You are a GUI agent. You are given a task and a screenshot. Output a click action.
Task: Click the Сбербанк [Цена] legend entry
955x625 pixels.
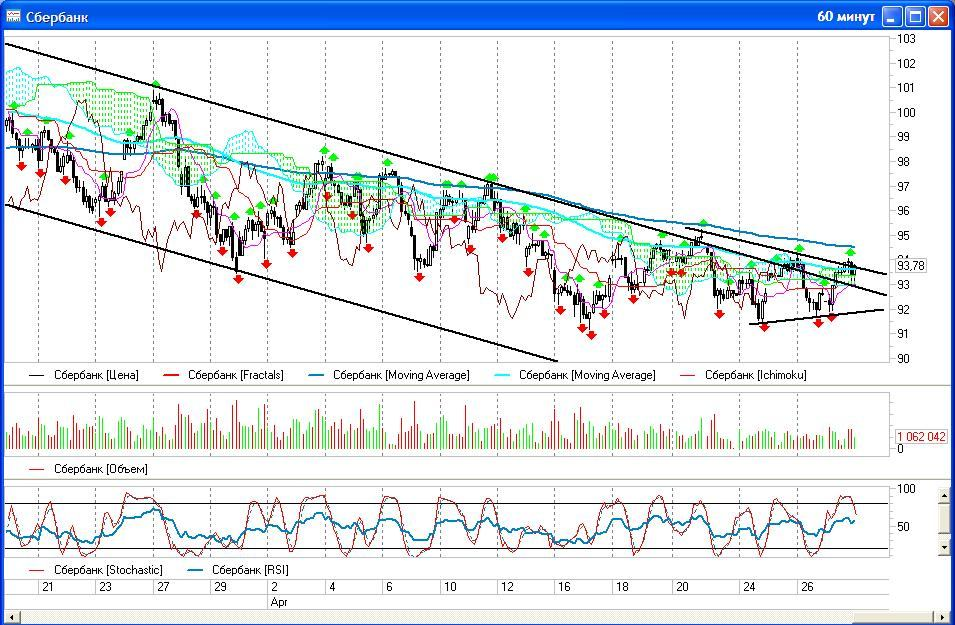[84, 375]
